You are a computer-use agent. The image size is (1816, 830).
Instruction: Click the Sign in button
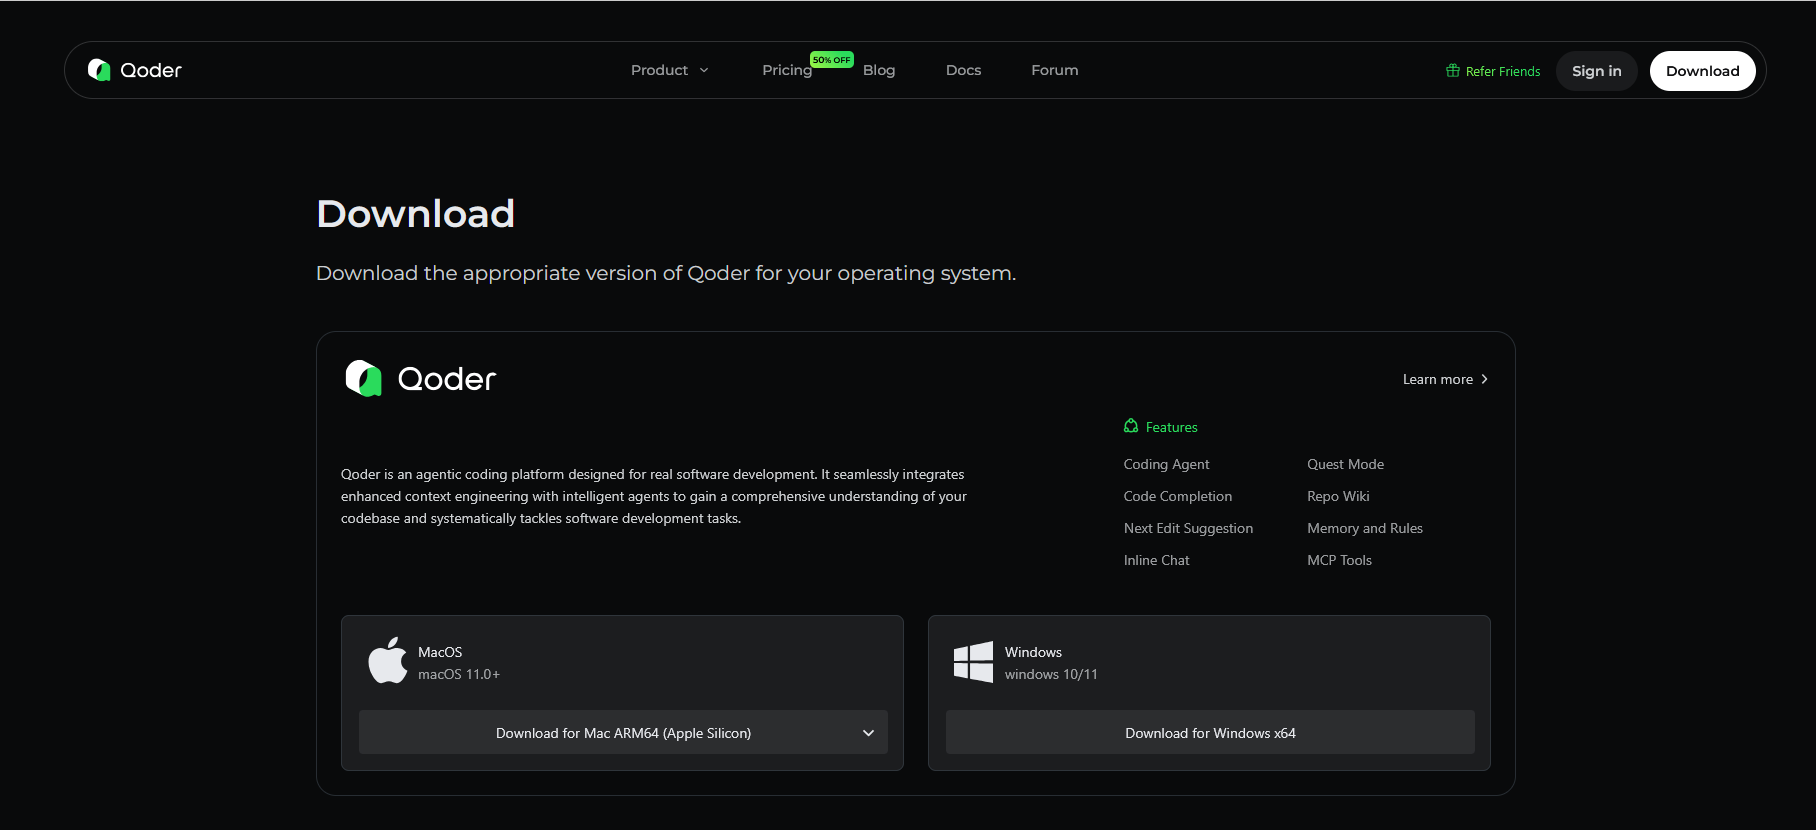1597,71
